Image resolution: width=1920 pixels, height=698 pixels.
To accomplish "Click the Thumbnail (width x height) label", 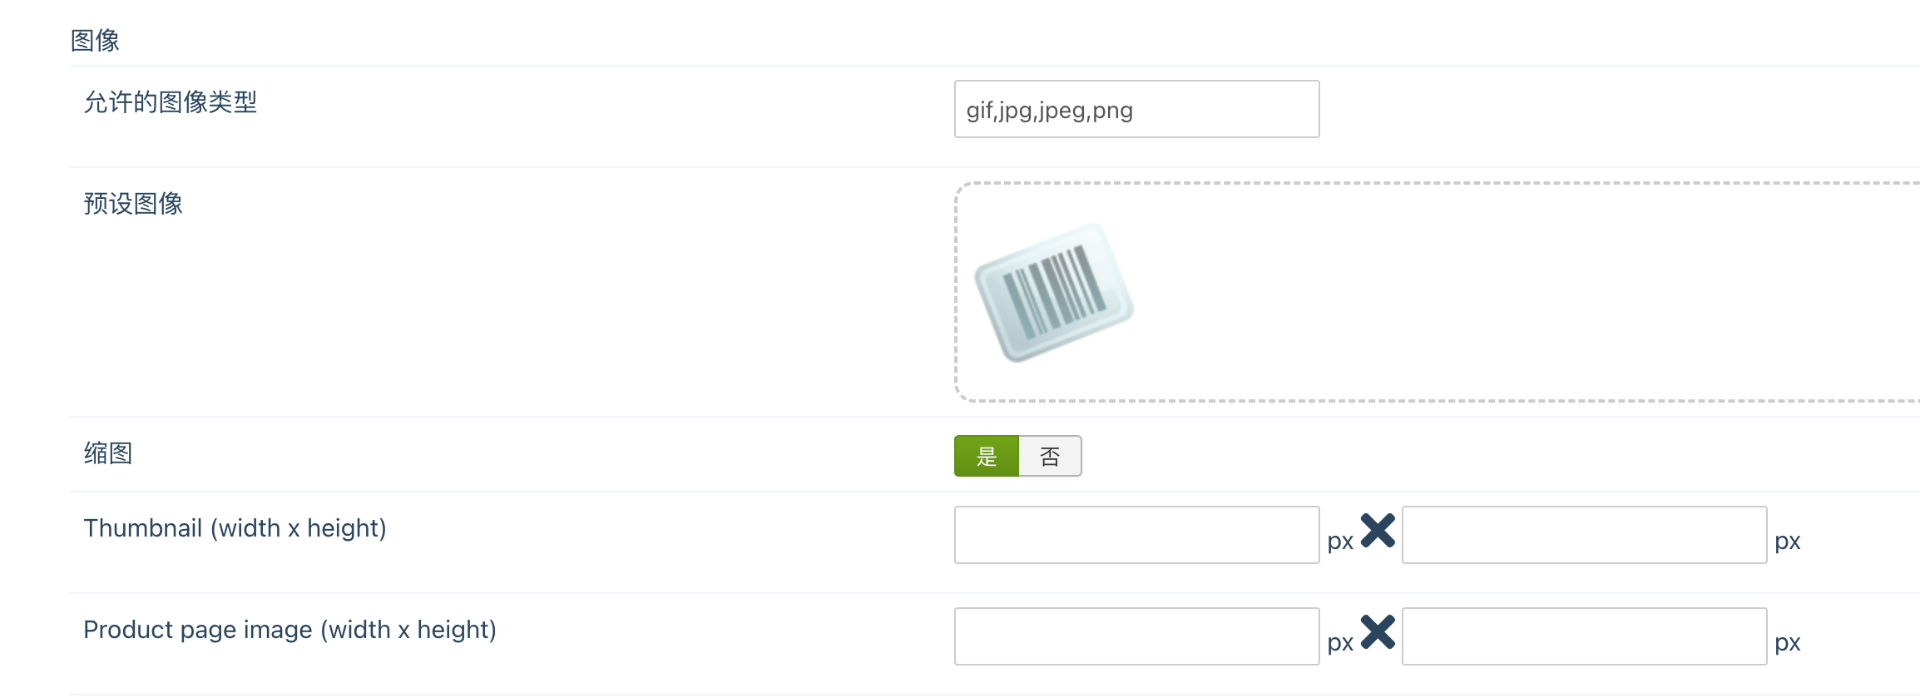I will pyautogui.click(x=235, y=528).
